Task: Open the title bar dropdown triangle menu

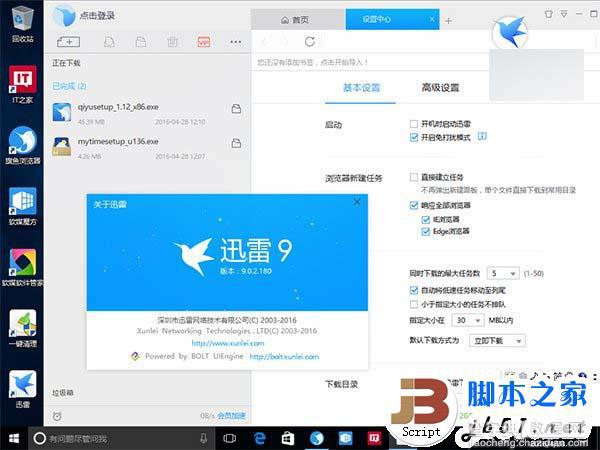Action: click(564, 14)
